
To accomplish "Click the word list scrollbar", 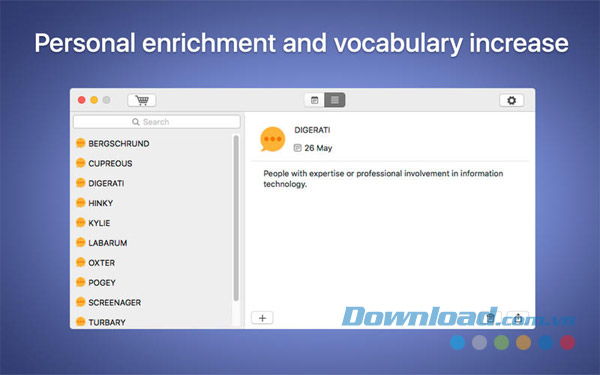I will (x=236, y=218).
